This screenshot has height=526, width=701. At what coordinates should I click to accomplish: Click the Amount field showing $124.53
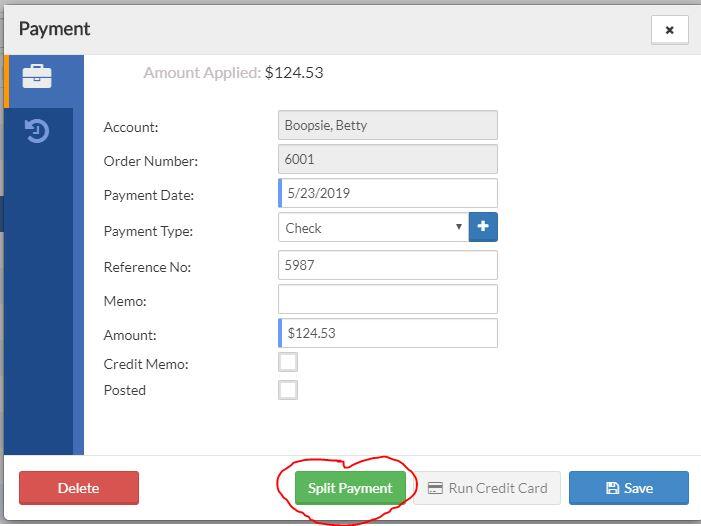pyautogui.click(x=388, y=333)
